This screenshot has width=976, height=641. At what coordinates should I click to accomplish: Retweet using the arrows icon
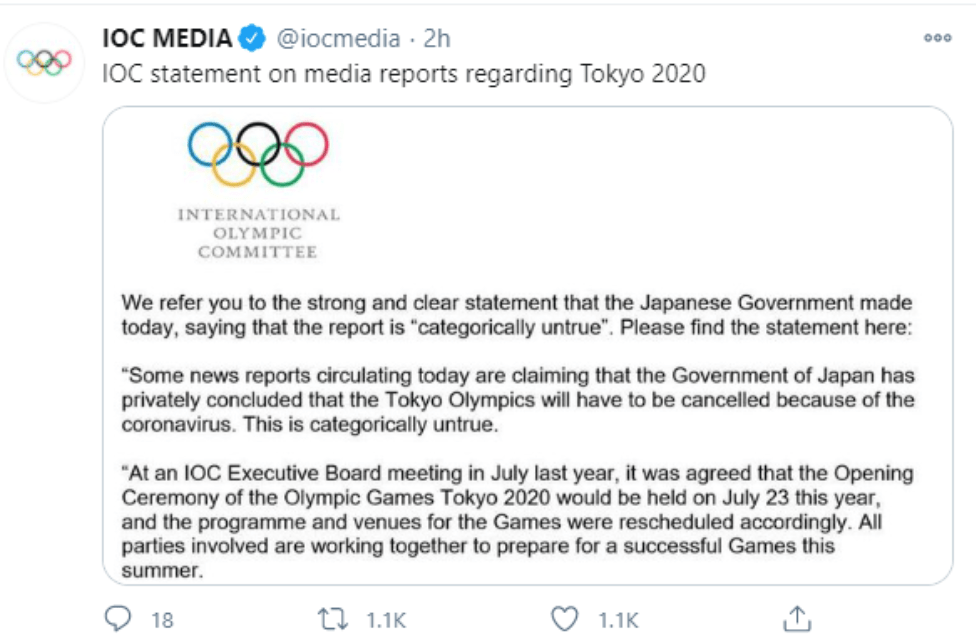click(332, 618)
